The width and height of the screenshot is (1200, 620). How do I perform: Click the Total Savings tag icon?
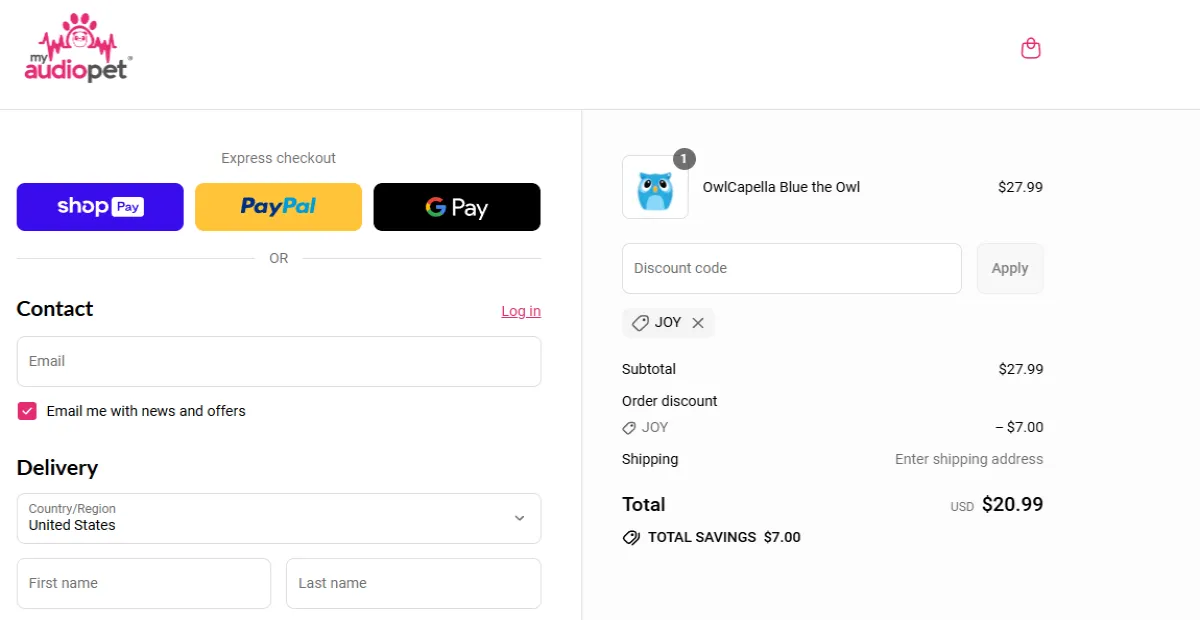tap(631, 537)
